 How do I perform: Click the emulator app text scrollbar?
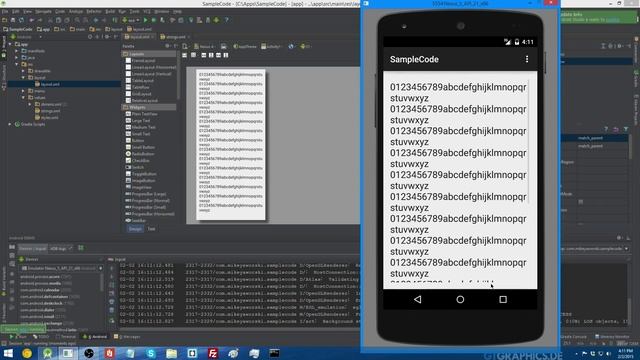tap(529, 142)
